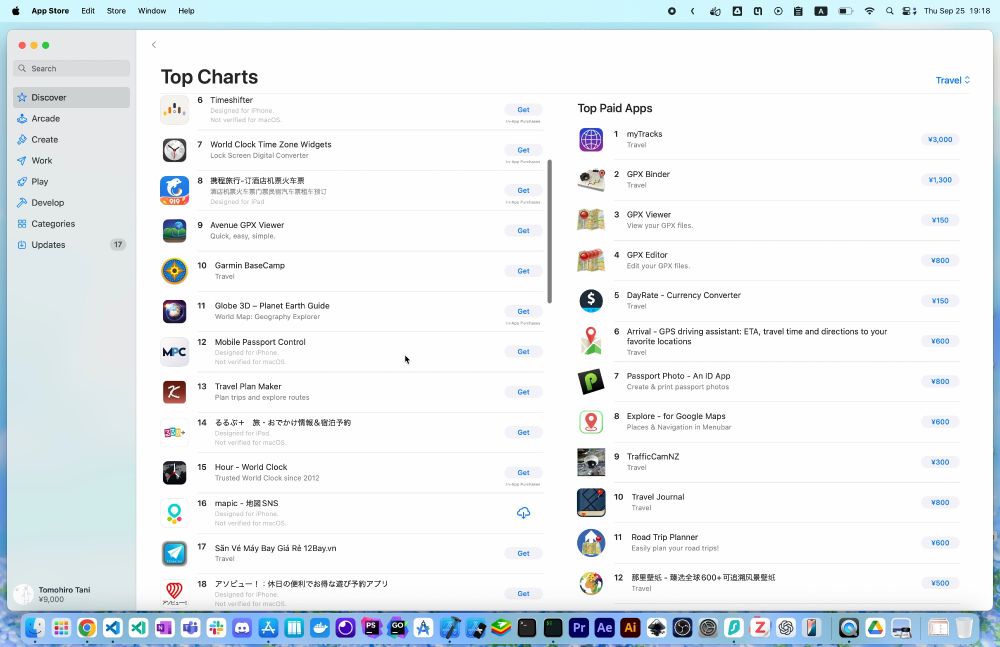Image resolution: width=1000 pixels, height=647 pixels.
Task: Open Updates in the sidebar
Action: 71,245
